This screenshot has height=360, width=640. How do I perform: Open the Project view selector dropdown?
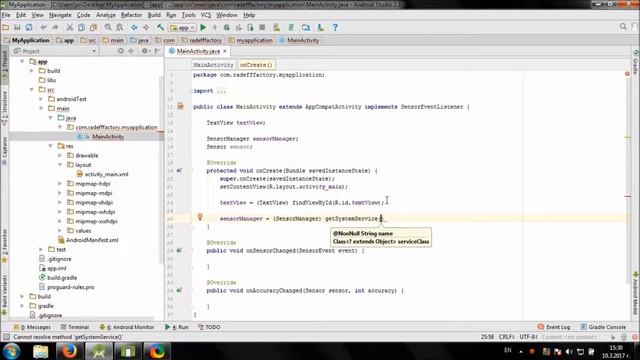pyautogui.click(x=55, y=51)
